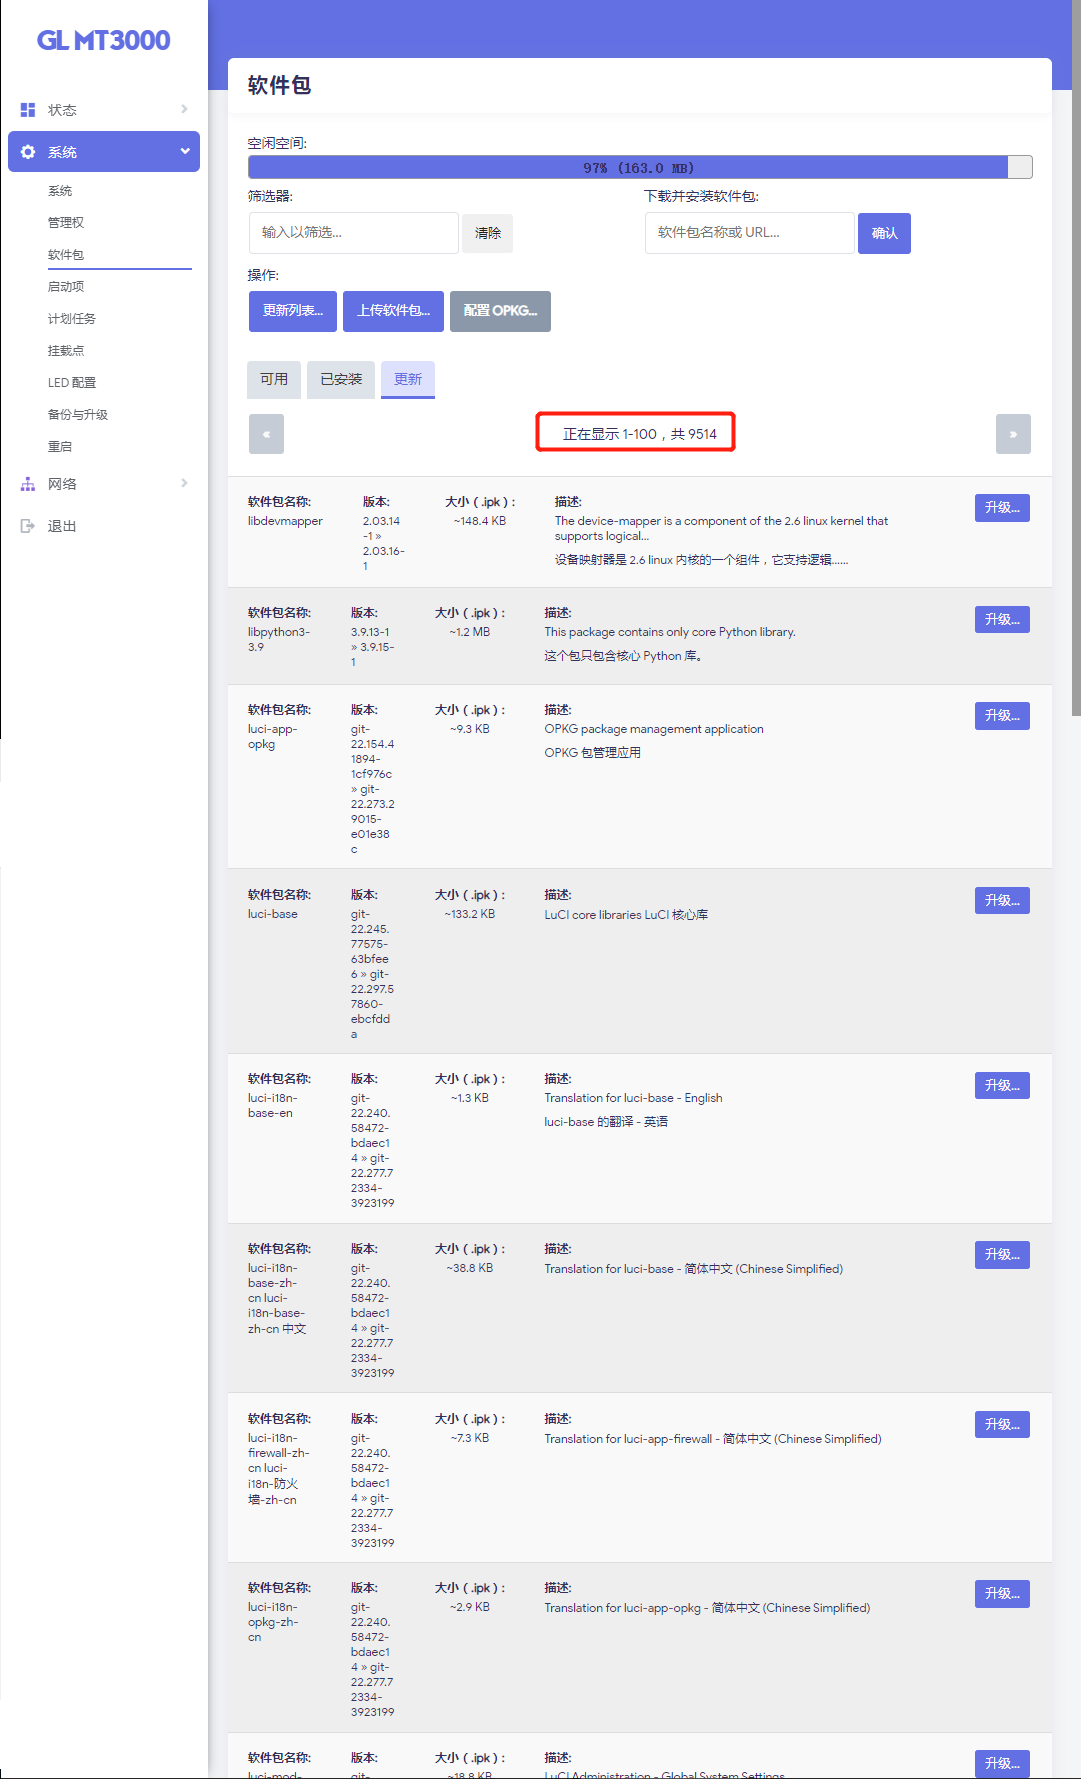Click the System gear icon
Image resolution: width=1081 pixels, height=1779 pixels.
click(28, 152)
